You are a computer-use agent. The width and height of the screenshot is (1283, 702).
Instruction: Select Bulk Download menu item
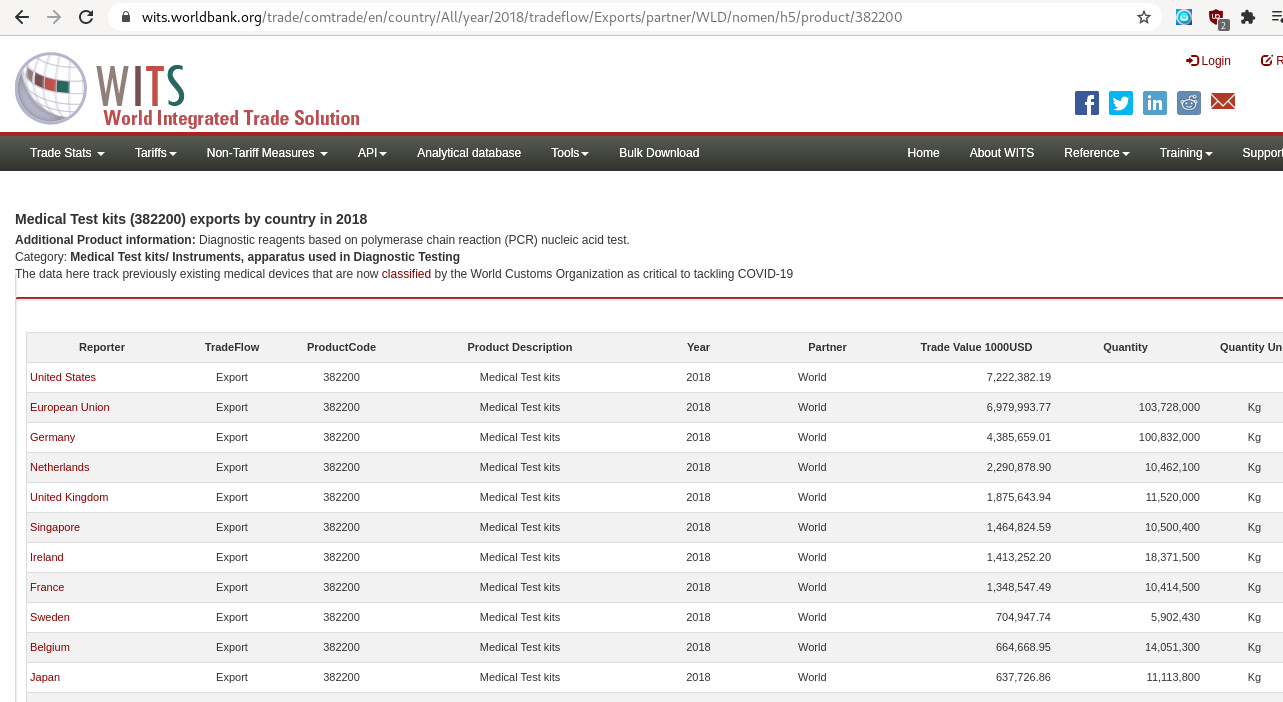point(659,153)
